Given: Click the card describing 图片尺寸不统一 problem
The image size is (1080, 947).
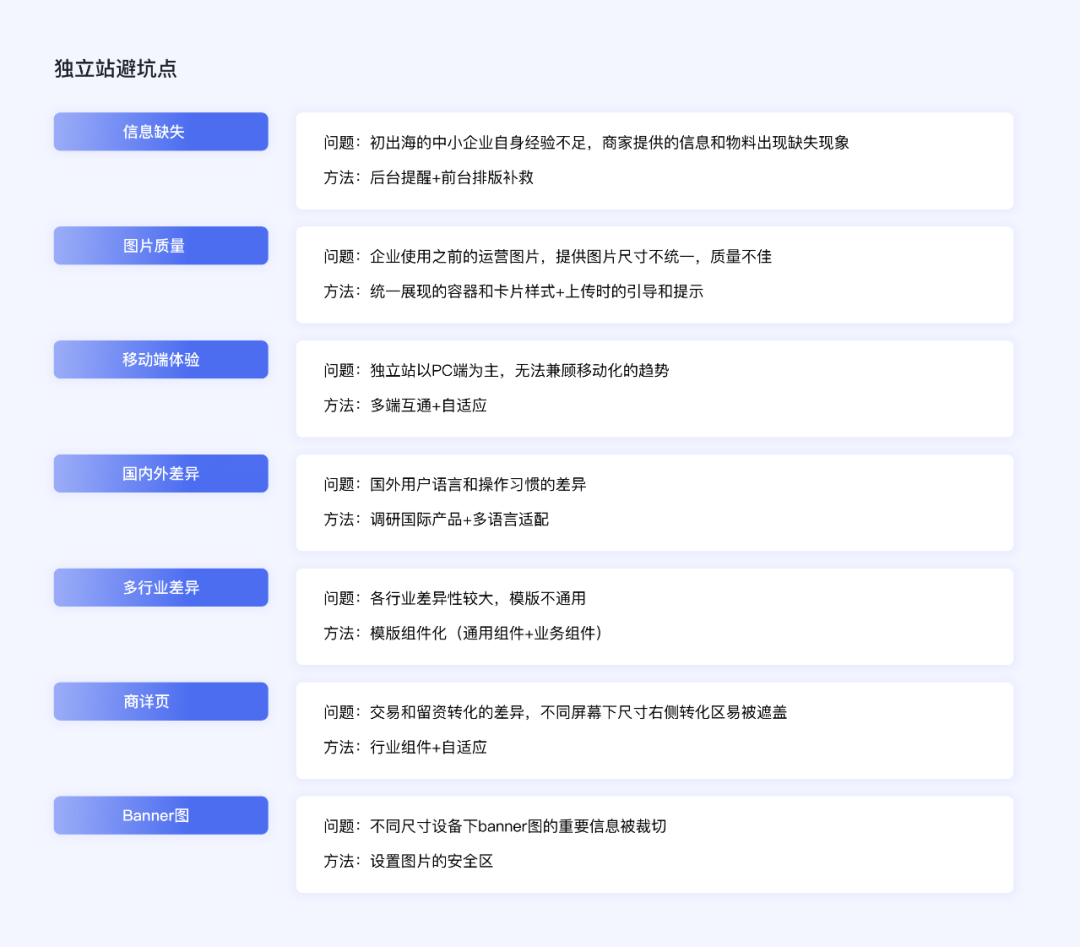Looking at the screenshot, I should 654,274.
